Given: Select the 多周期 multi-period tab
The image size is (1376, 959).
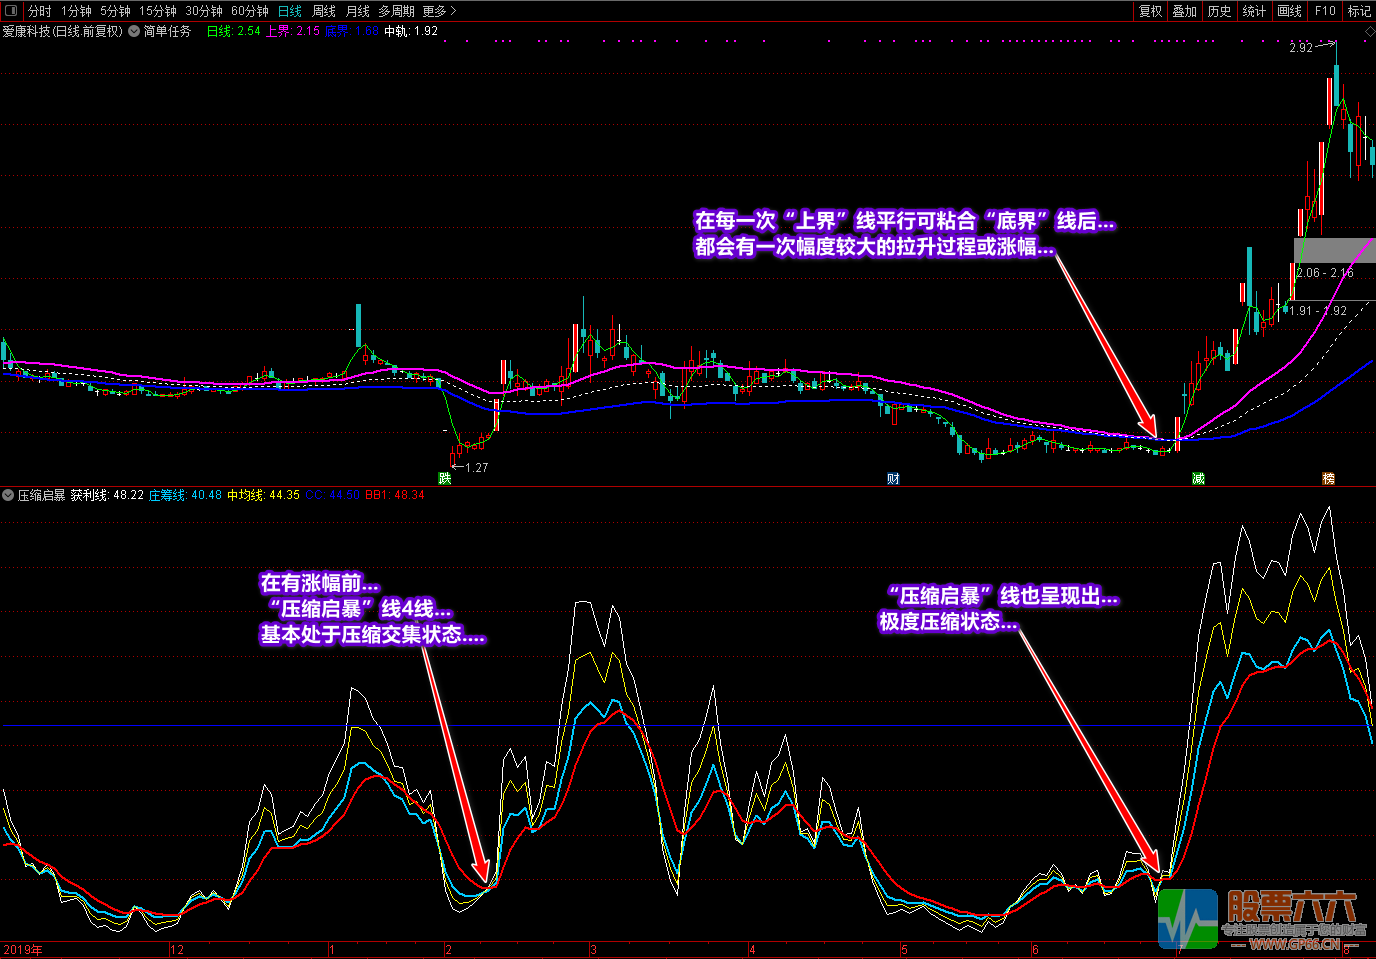Looking at the screenshot, I should [396, 11].
